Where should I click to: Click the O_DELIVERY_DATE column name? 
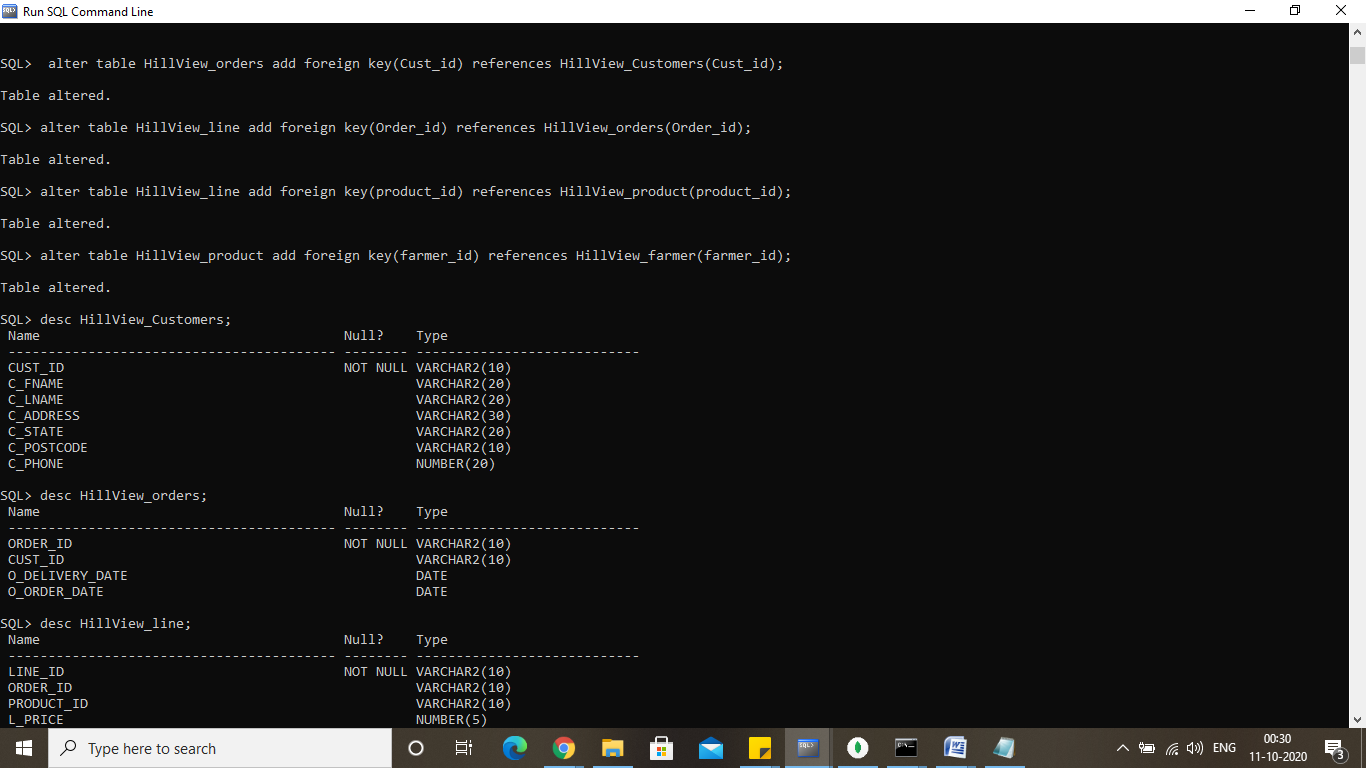tap(68, 576)
